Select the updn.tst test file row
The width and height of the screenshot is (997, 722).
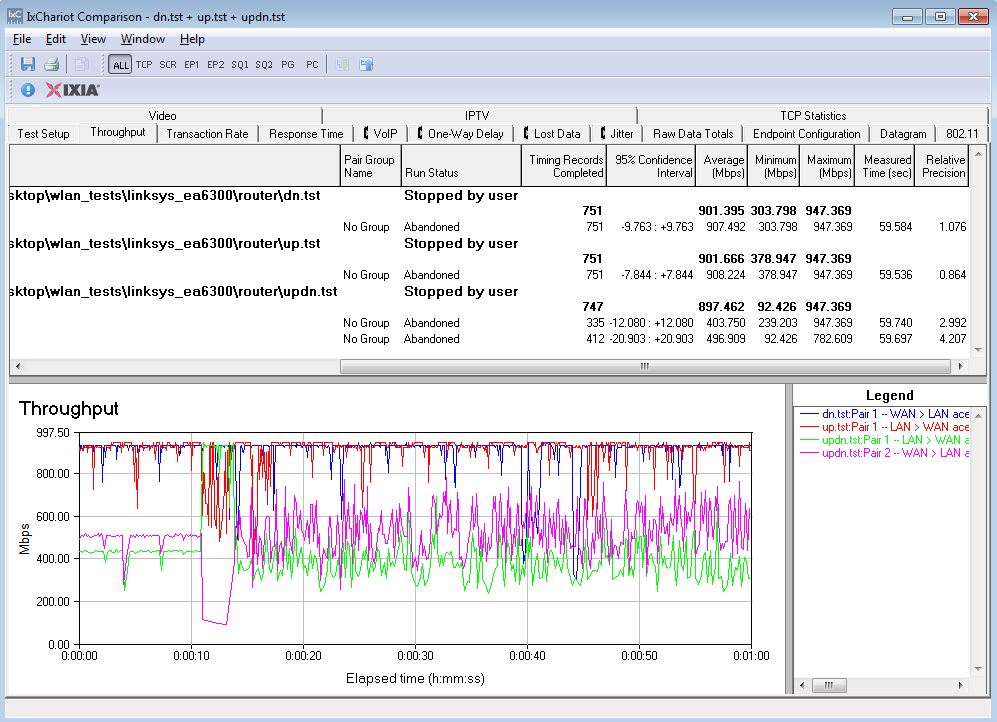point(488,292)
